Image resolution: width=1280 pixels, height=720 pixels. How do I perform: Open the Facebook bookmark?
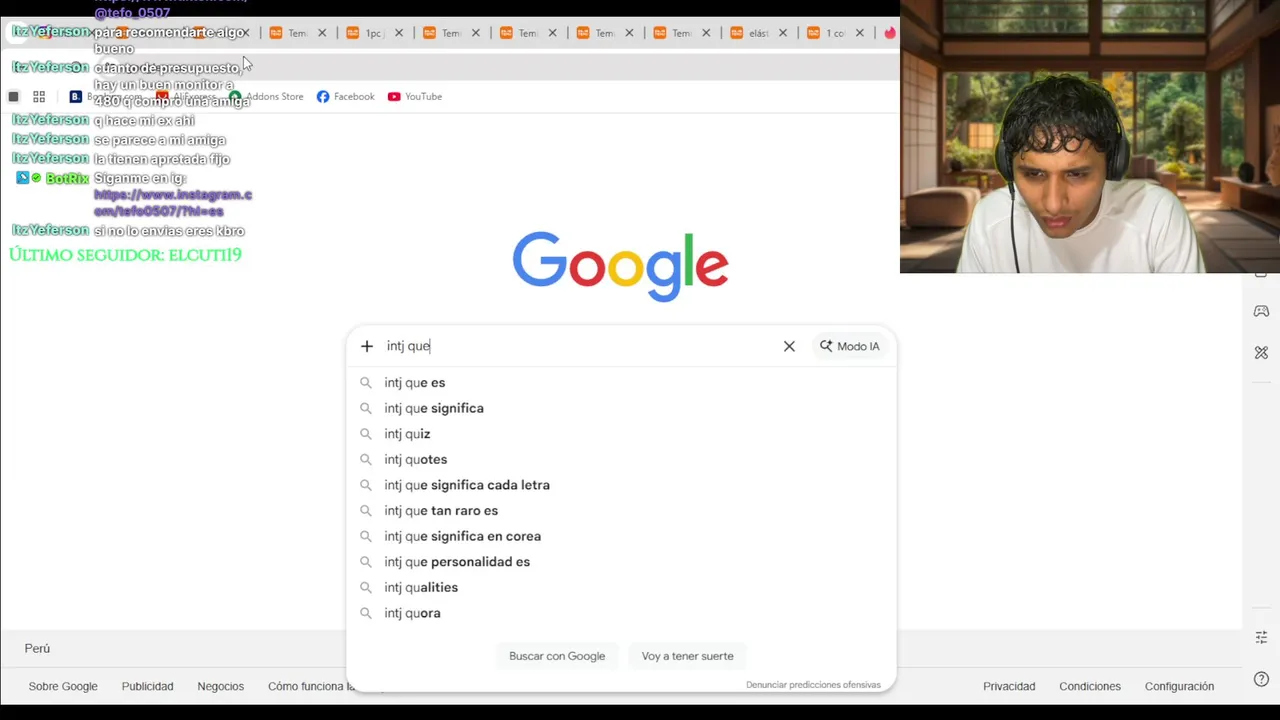[x=345, y=96]
